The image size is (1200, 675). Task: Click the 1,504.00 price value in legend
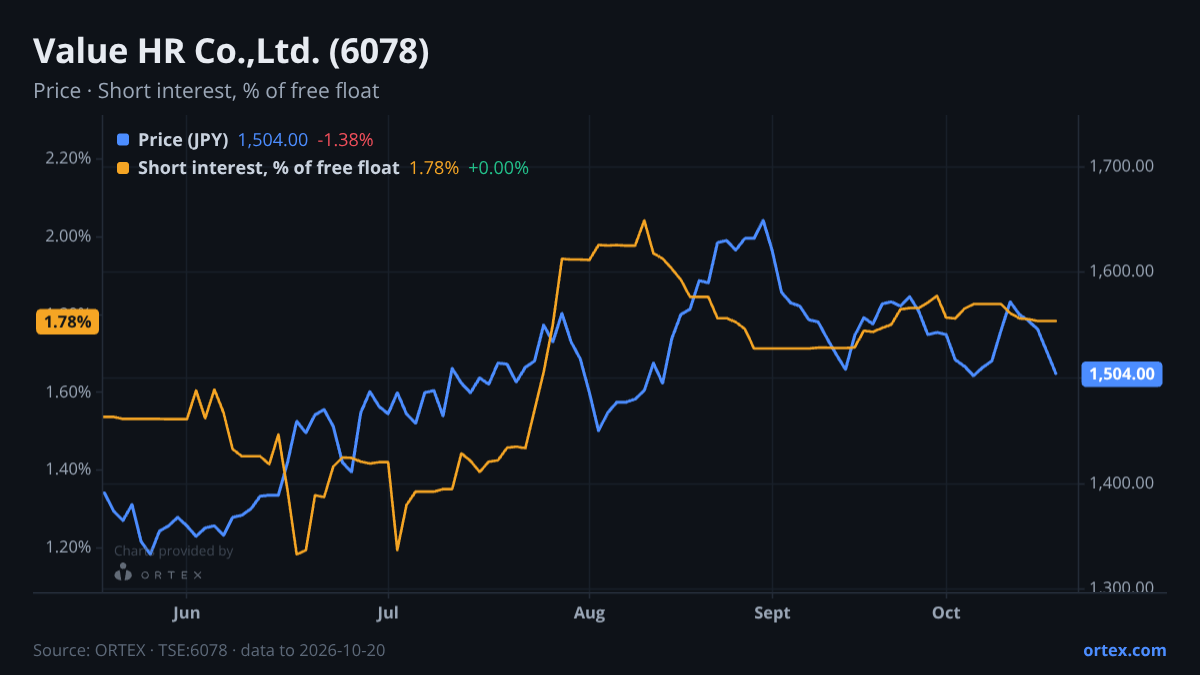pos(273,140)
